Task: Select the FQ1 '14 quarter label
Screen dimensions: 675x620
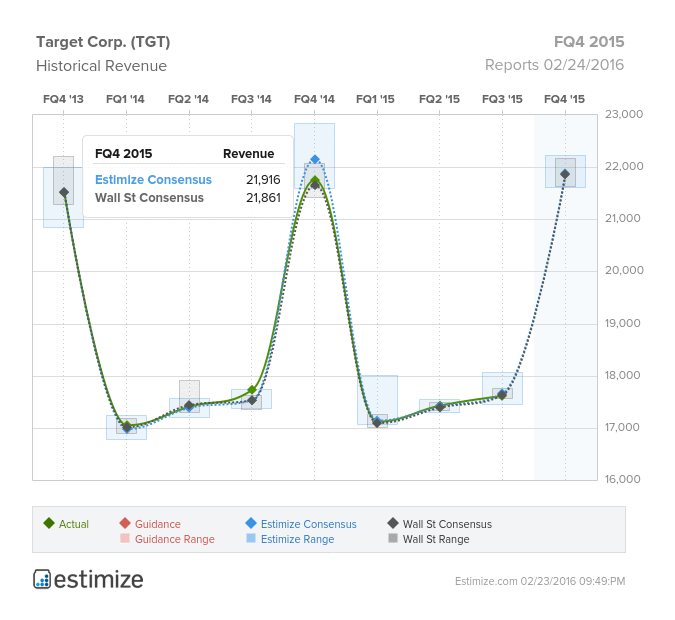Action: (x=125, y=99)
